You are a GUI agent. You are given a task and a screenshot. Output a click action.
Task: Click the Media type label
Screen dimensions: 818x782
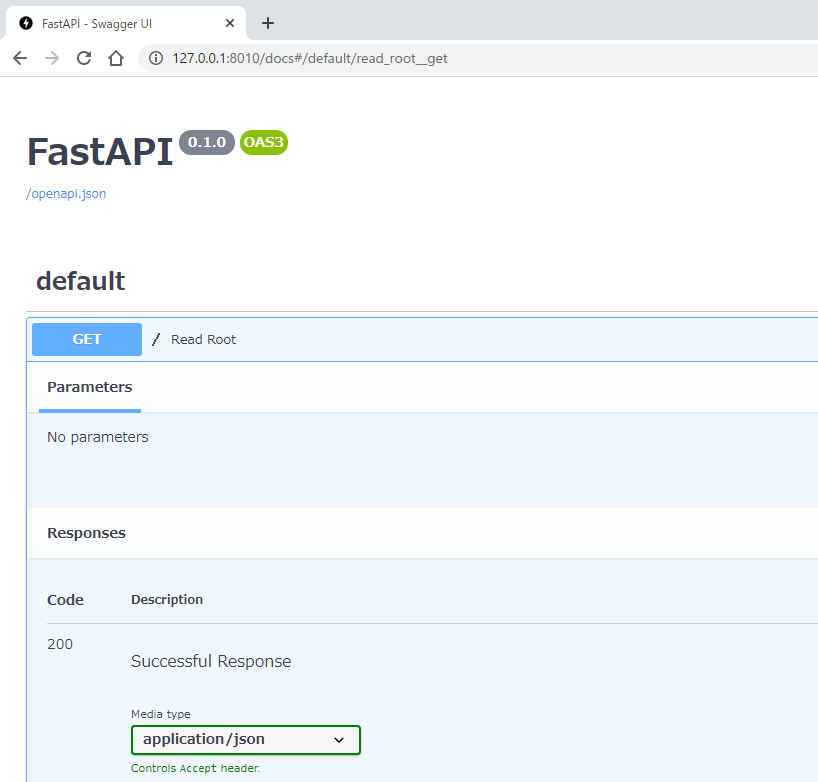pyautogui.click(x=161, y=714)
